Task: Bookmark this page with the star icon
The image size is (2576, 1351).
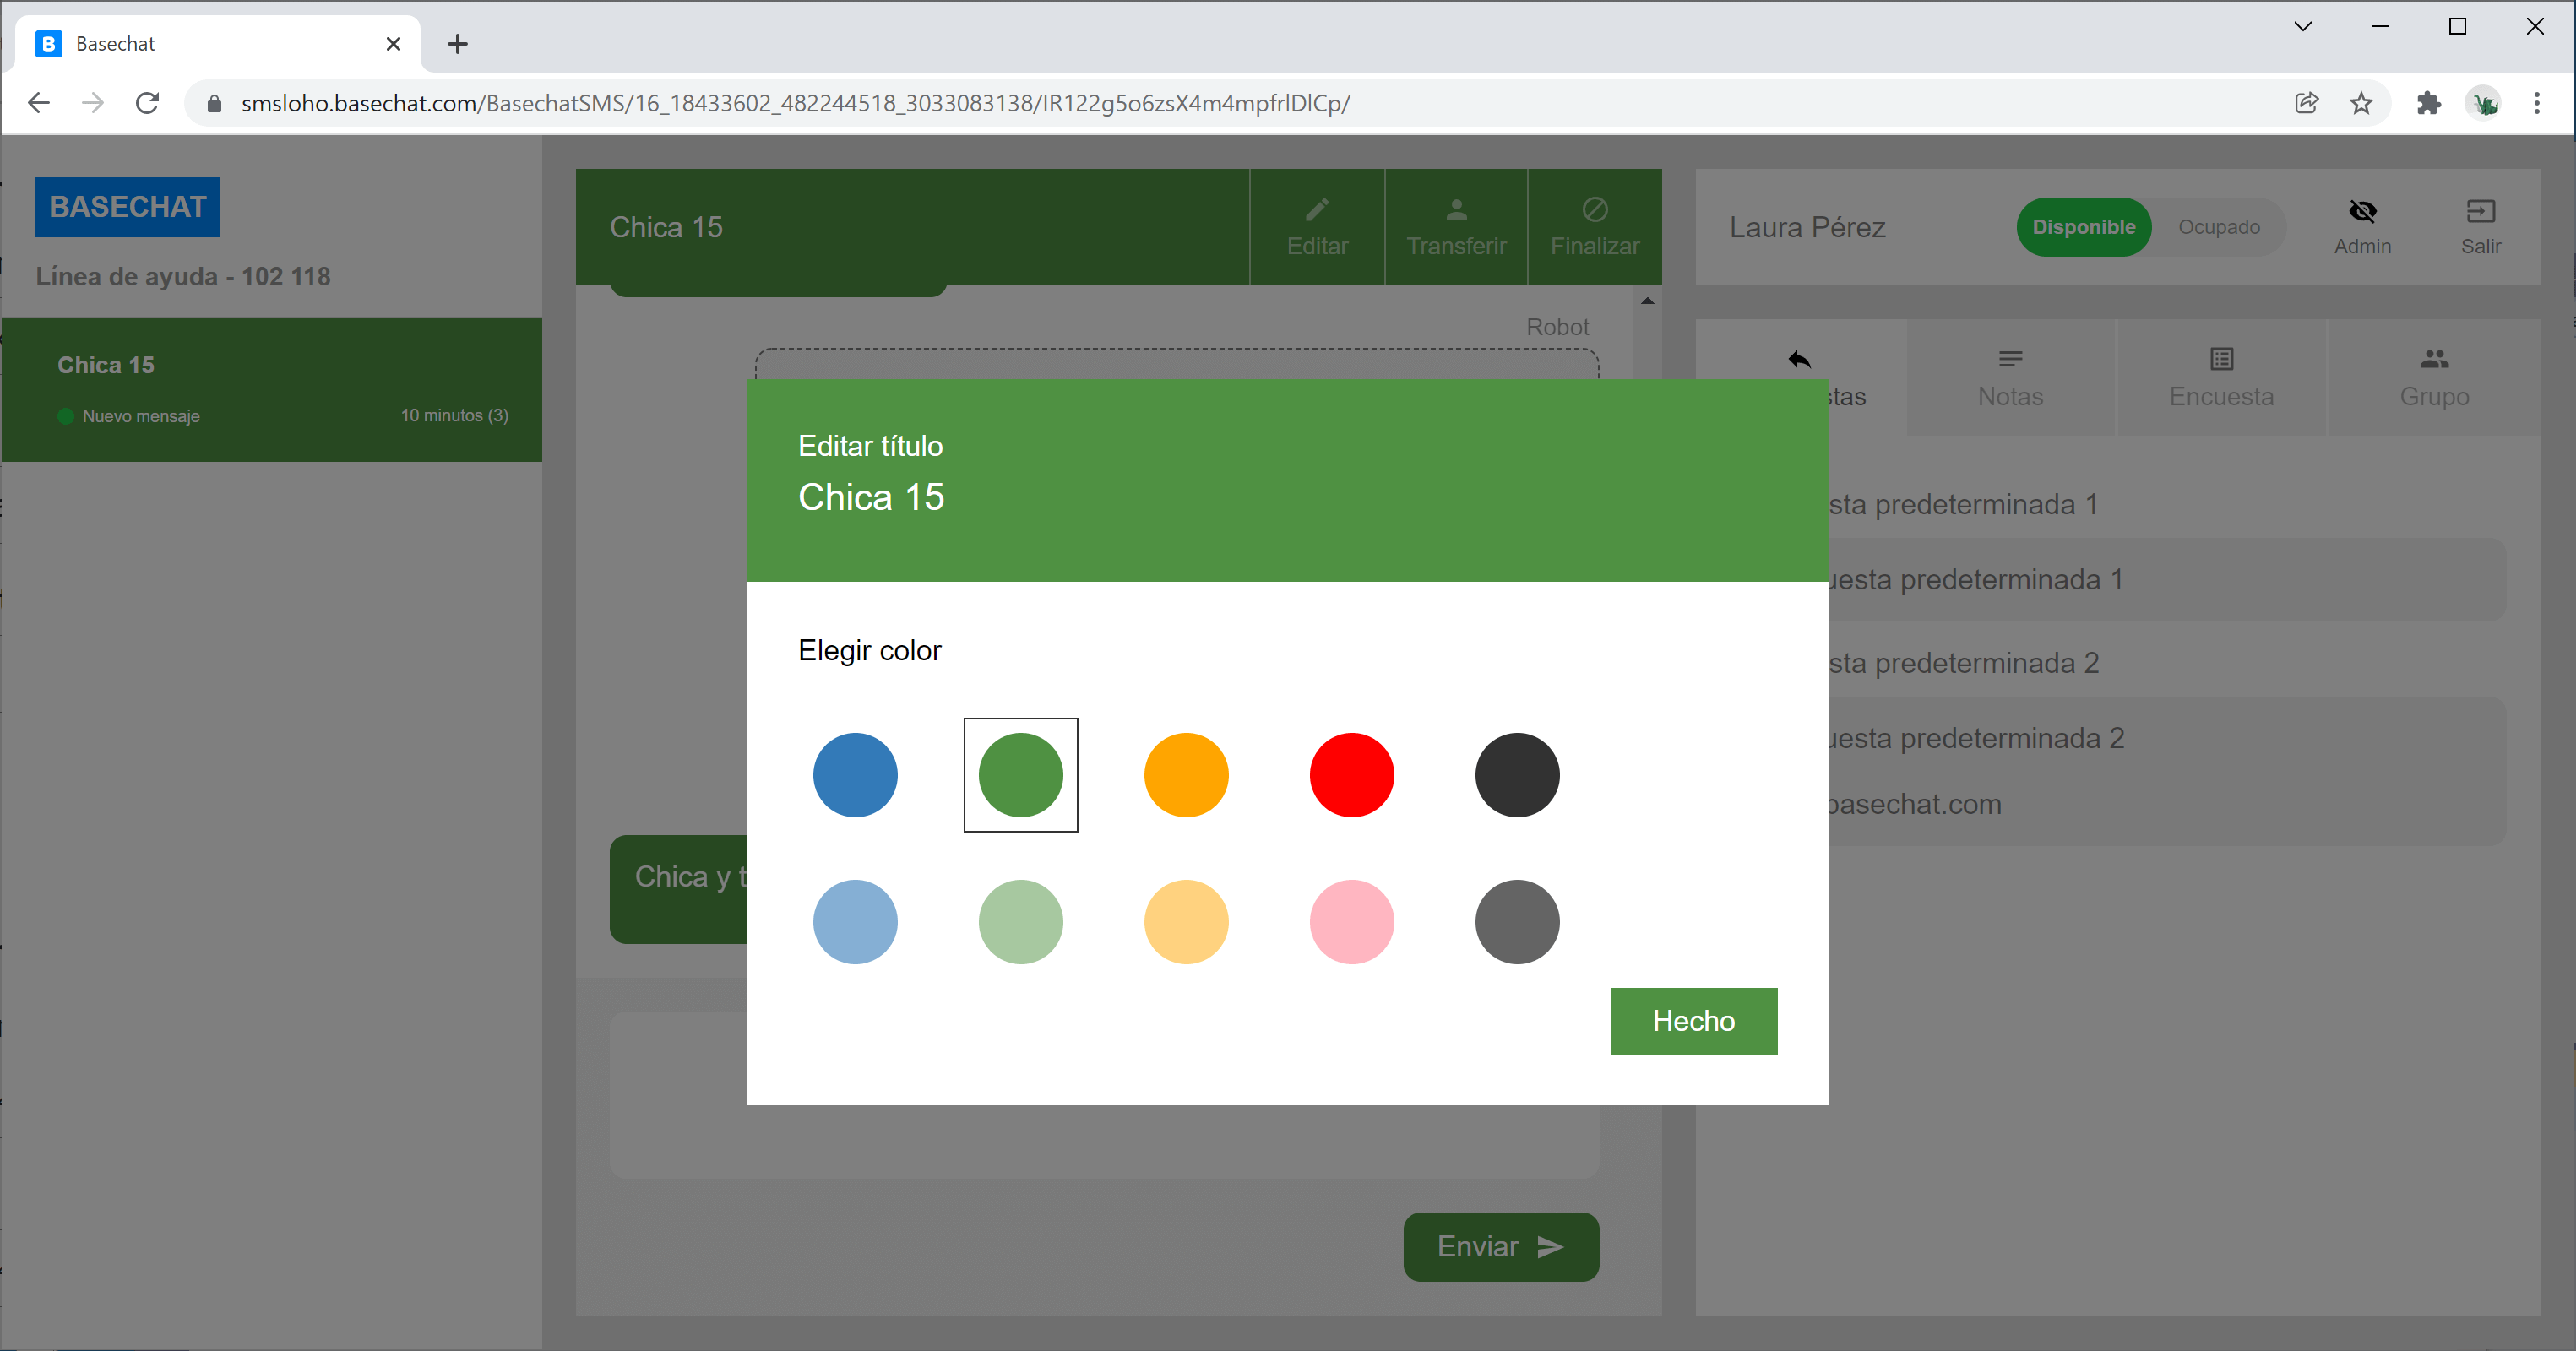Action: [2361, 103]
